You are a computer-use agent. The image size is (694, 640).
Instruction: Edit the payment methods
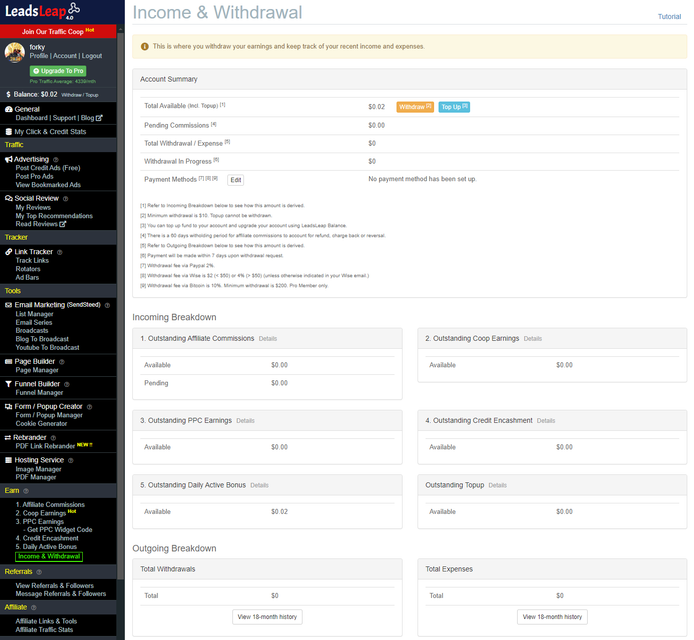click(x=236, y=180)
